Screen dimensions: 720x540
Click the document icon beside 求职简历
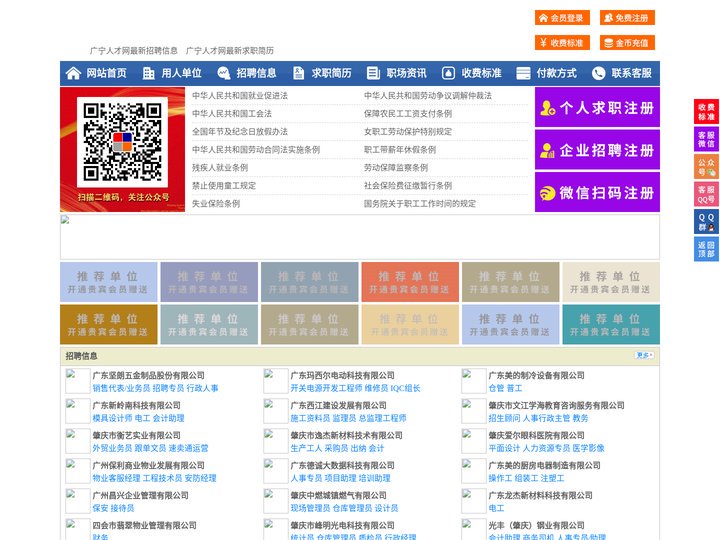point(298,73)
